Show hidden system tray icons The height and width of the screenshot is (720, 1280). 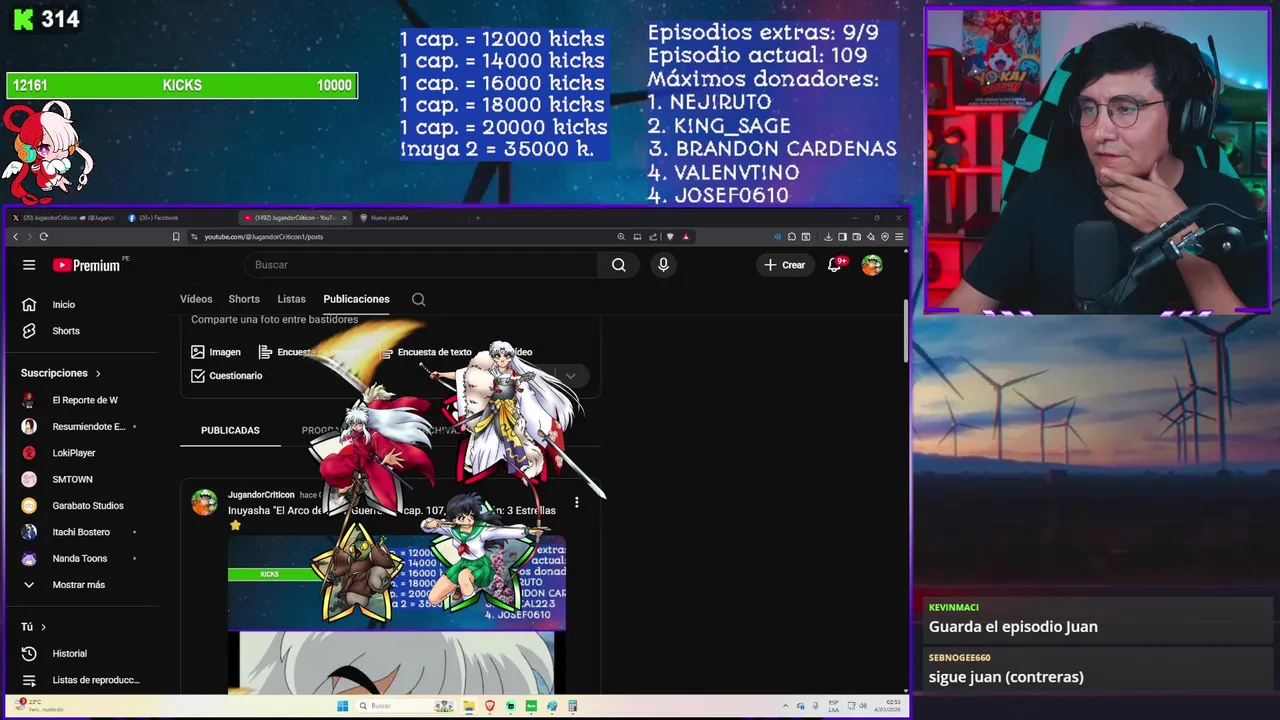click(785, 706)
